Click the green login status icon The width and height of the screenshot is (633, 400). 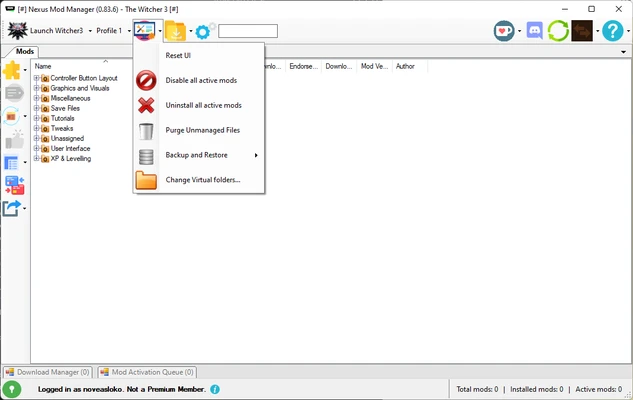12,390
